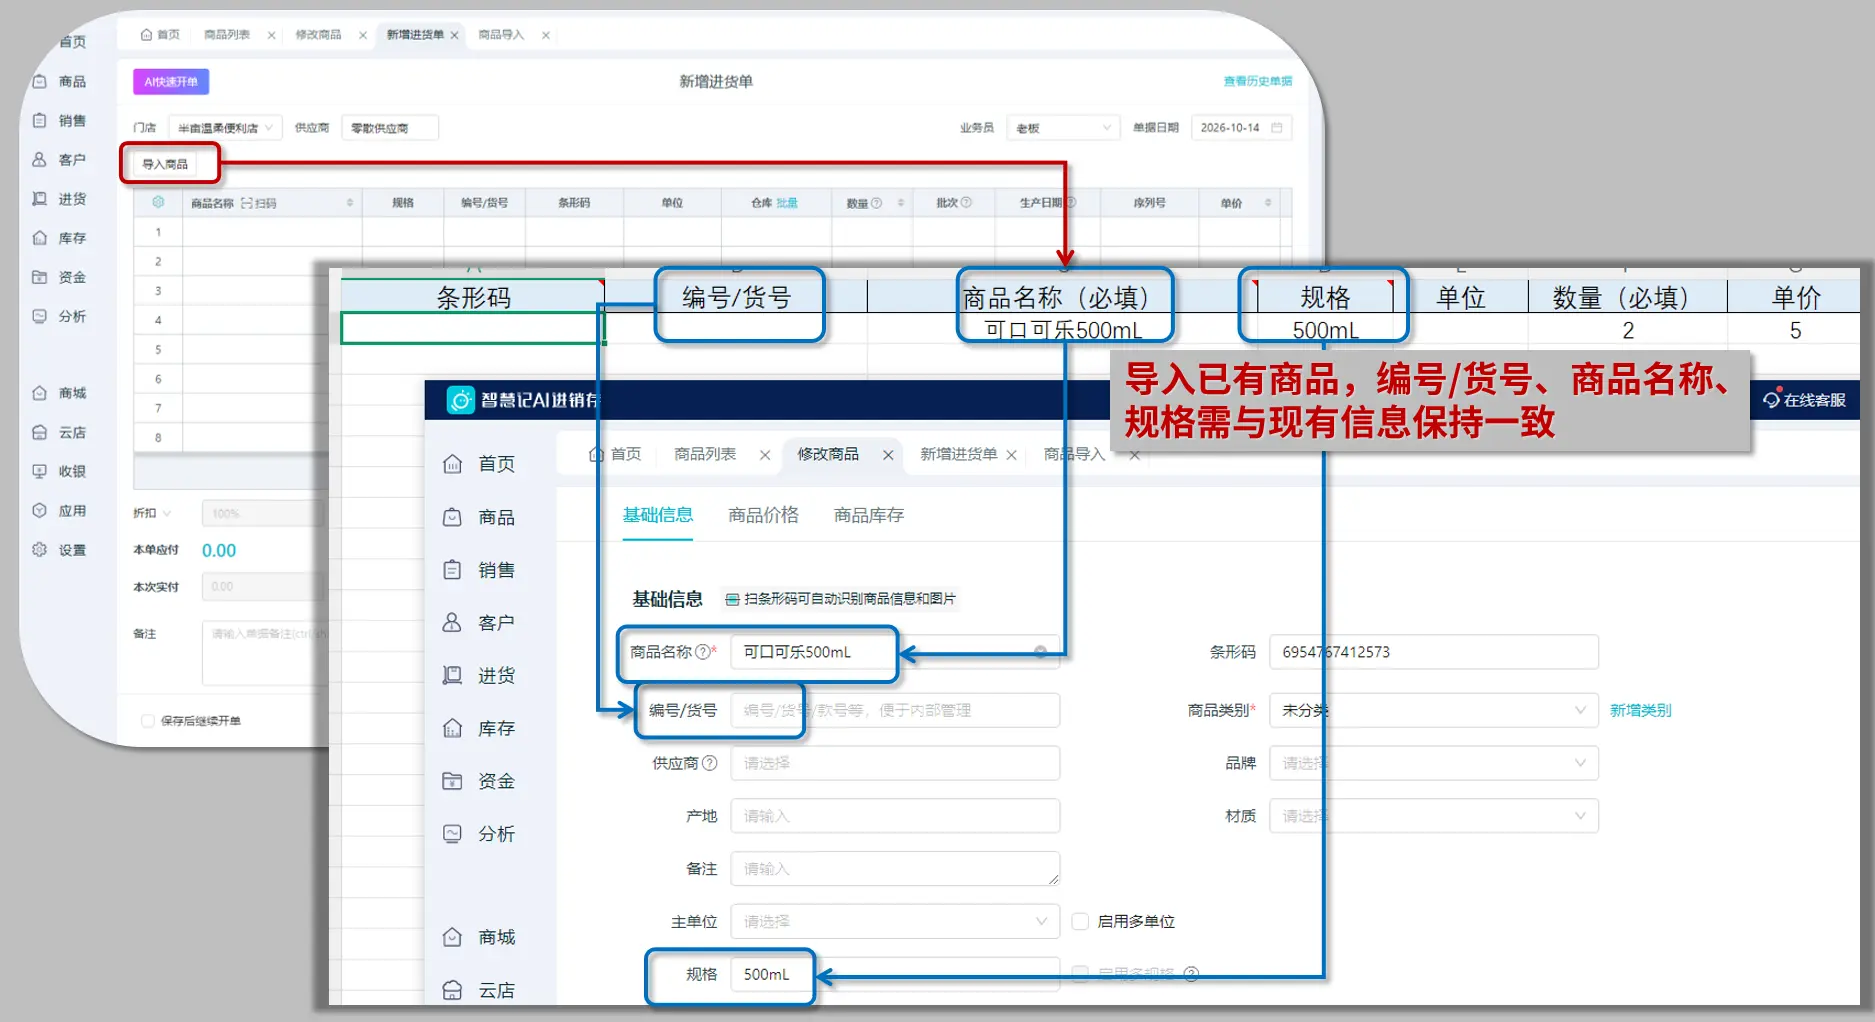
Task: Close the 修改商品 tab in the front window
Action: [888, 455]
